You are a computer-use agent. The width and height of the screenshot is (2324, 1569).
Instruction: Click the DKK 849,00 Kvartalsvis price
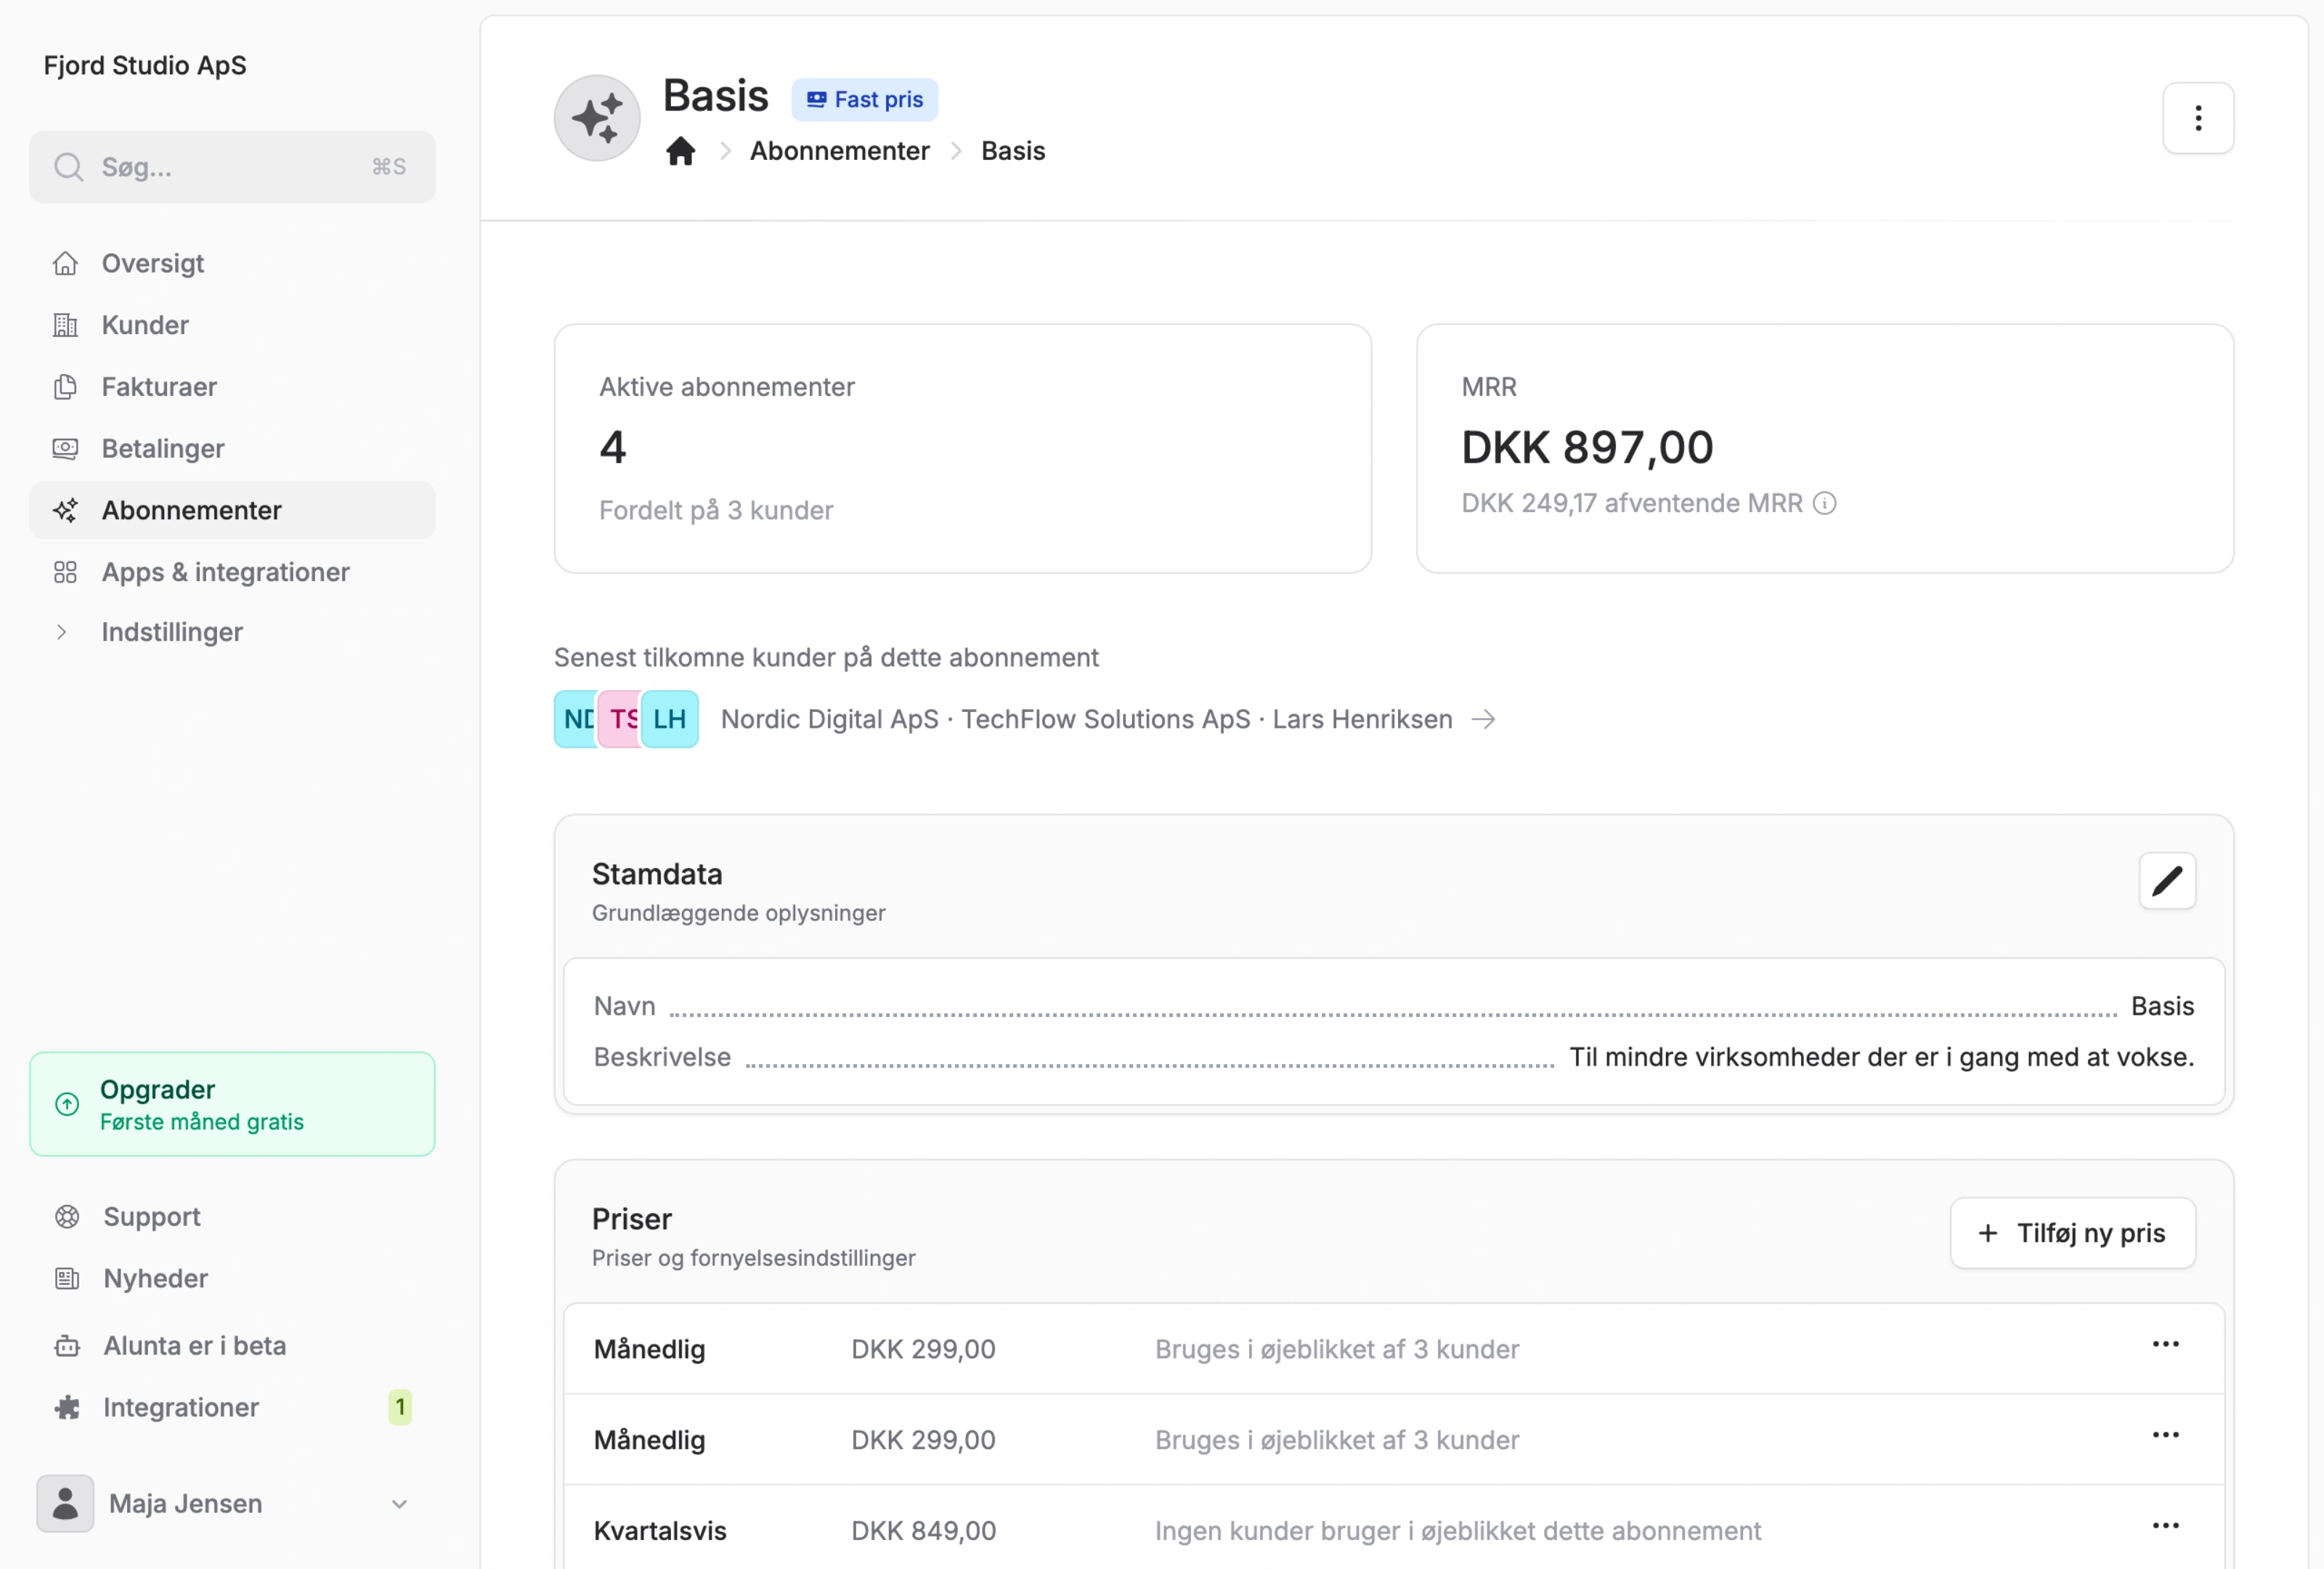(923, 1531)
